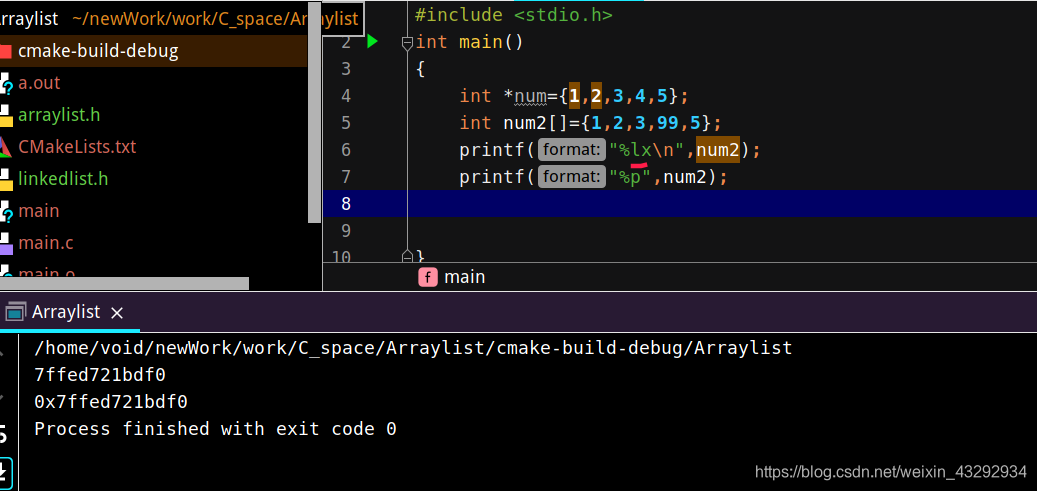The height and width of the screenshot is (491, 1037).
Task: Click the format hint on line 6
Action: pos(572,150)
